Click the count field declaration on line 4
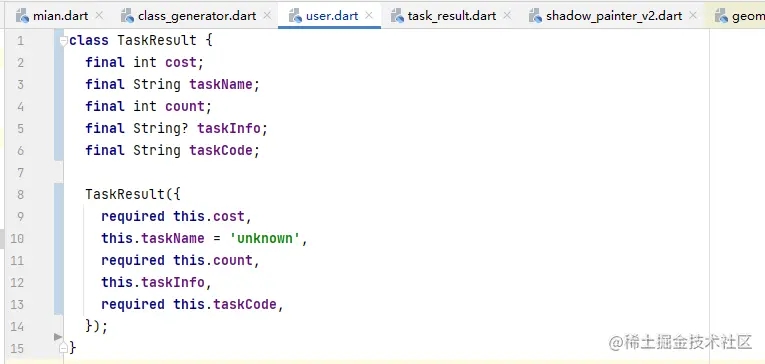Image resolution: width=765 pixels, height=364 pixels. click(185, 106)
